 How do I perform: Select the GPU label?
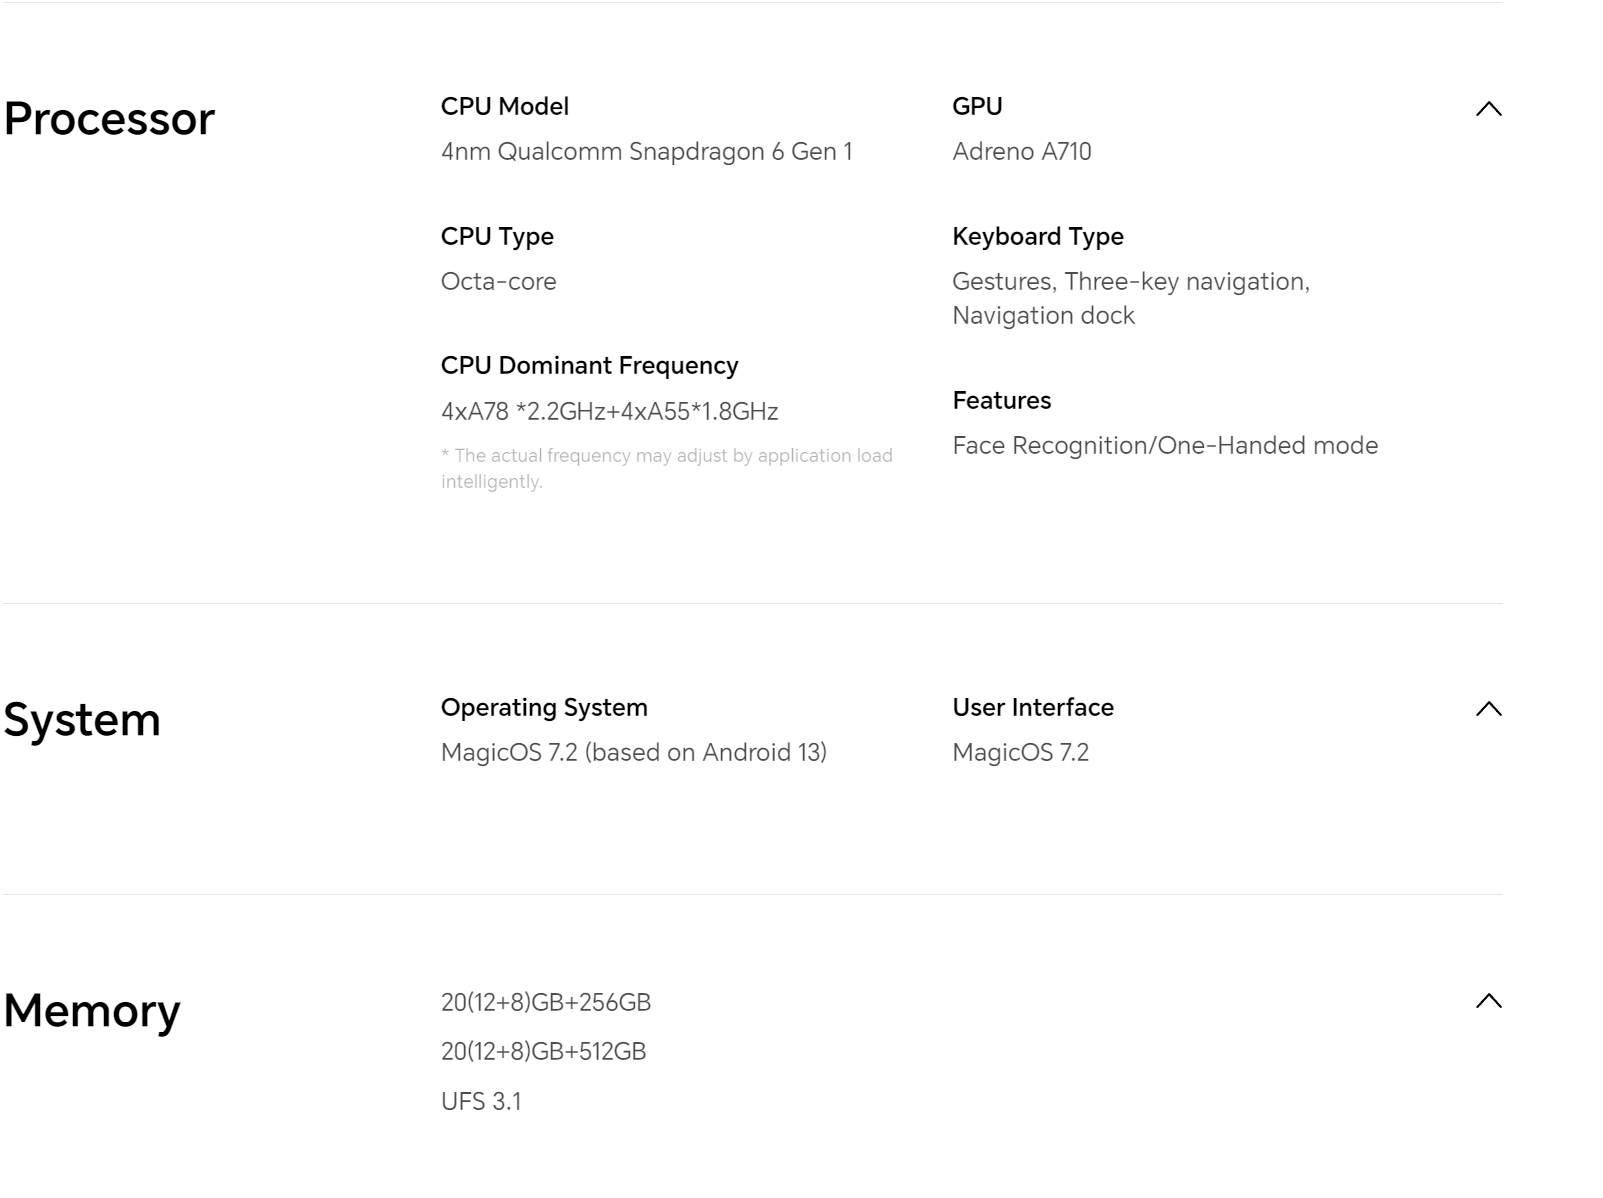(977, 107)
